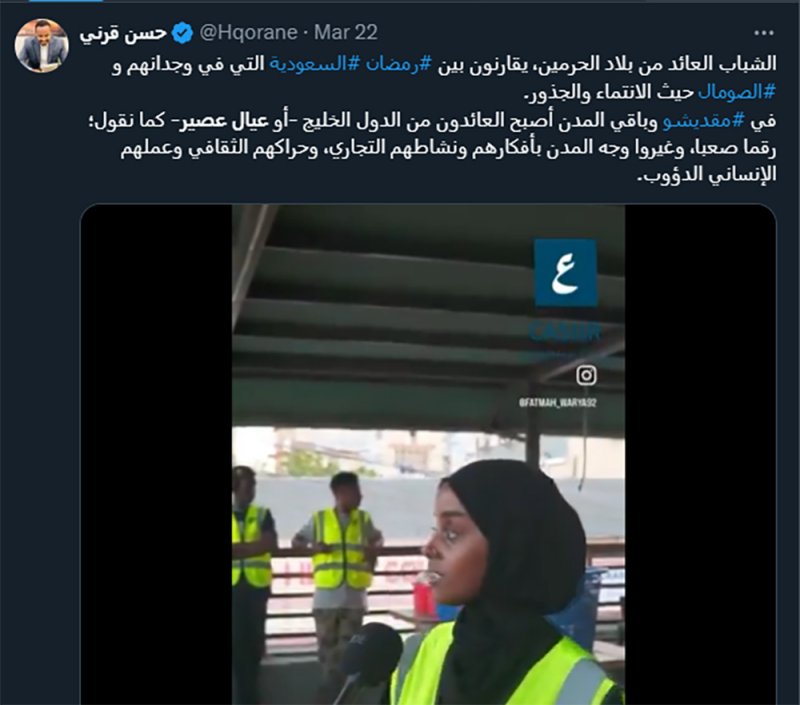Click the blue verified badge beside the name
Screen dimensions: 800x705
tap(182, 33)
